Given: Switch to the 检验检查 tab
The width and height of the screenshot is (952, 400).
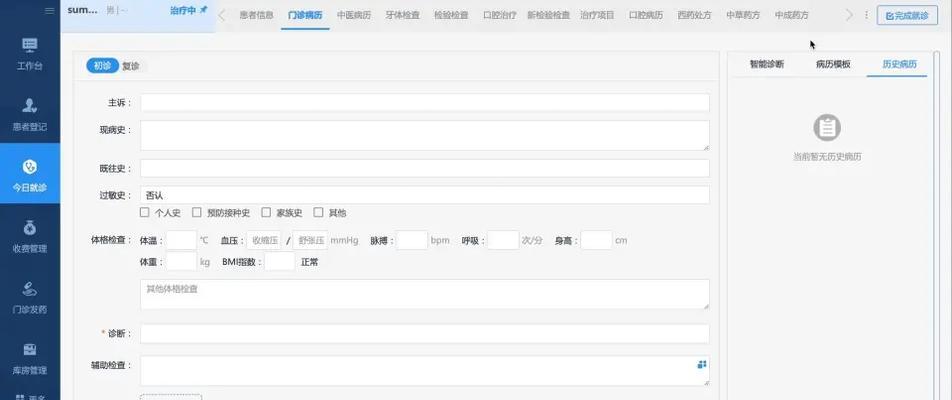Looking at the screenshot, I should (451, 16).
